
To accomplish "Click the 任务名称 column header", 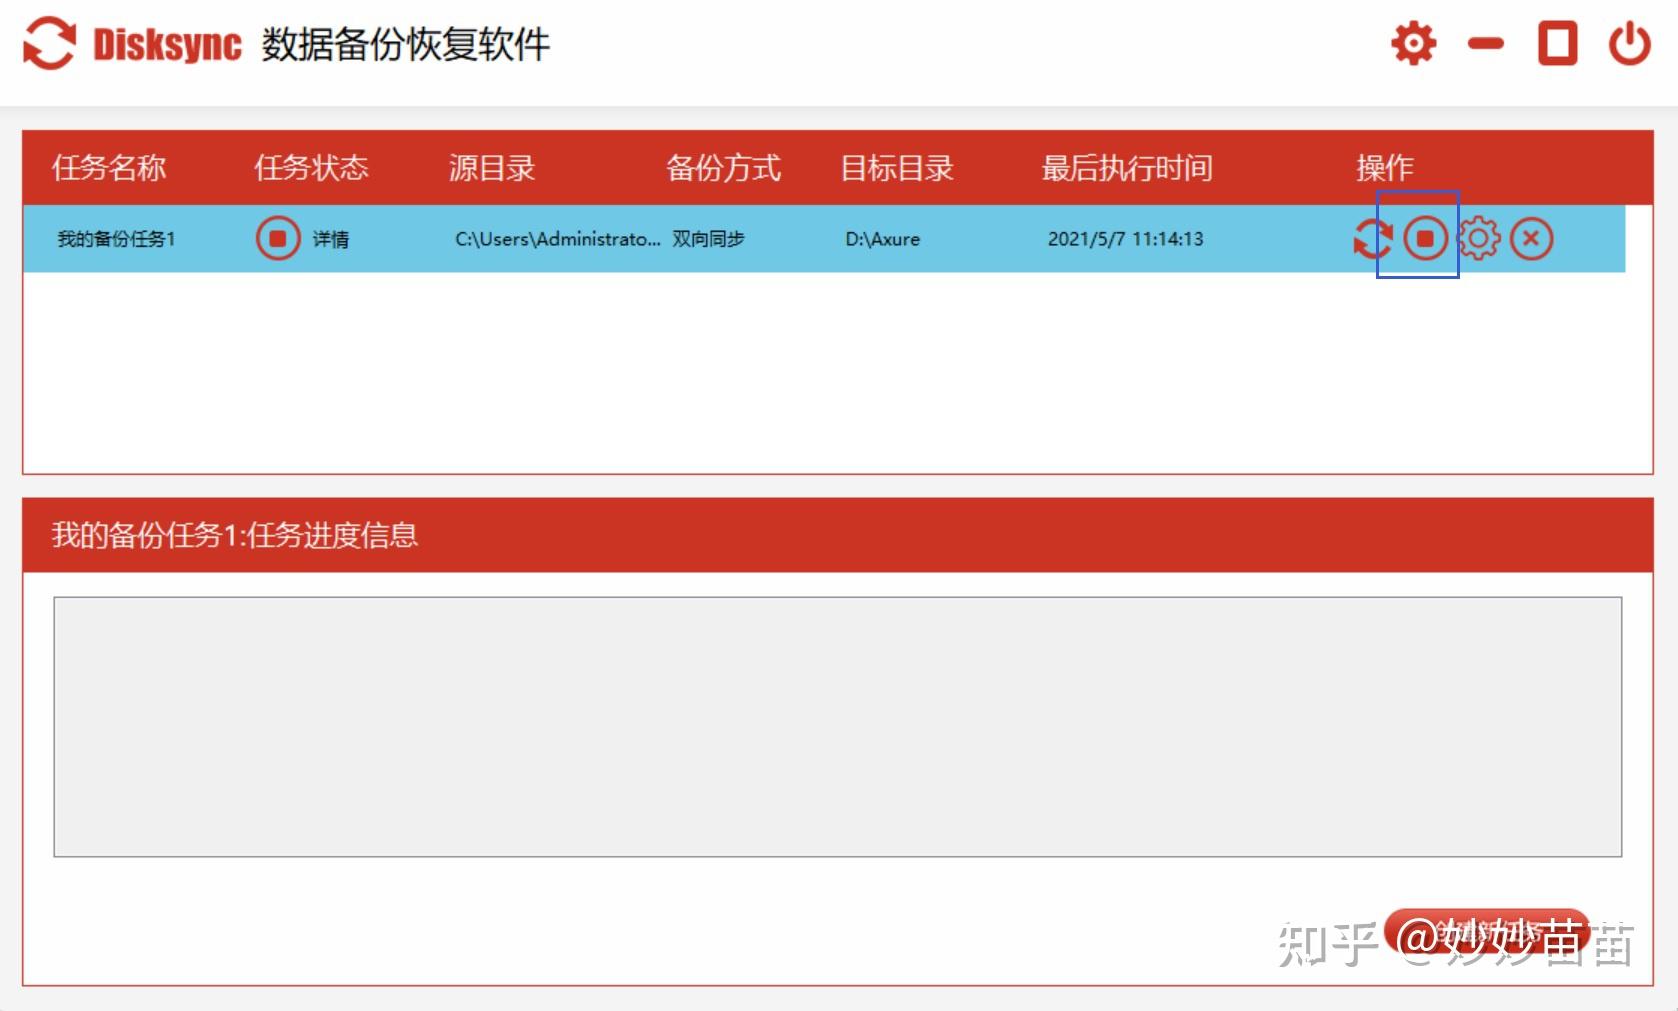I will 109,167.
